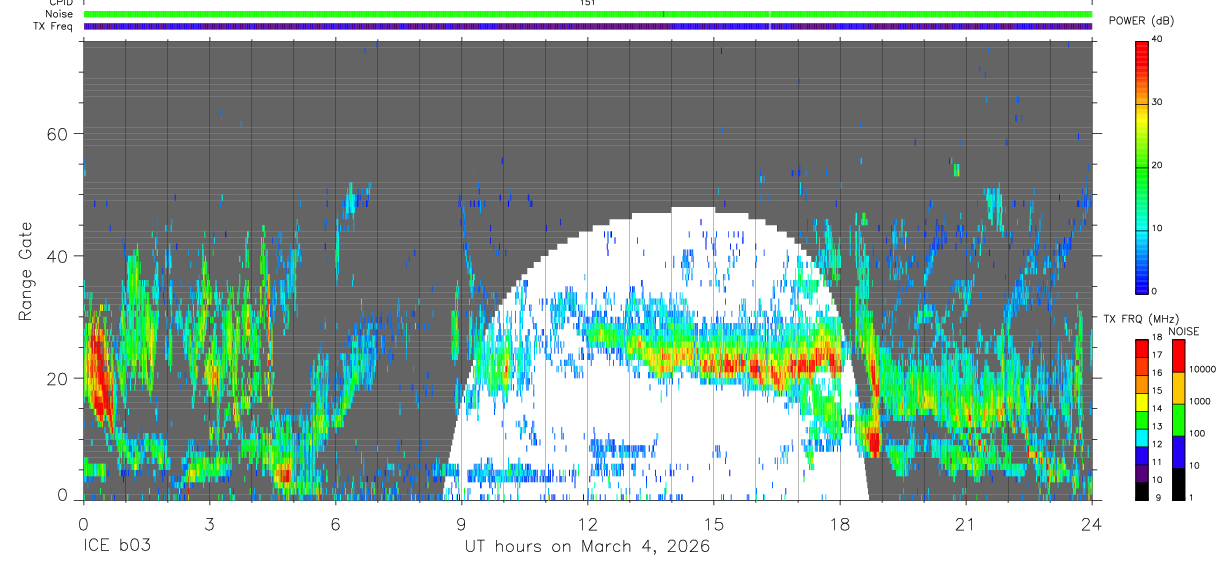1228x567 pixels.
Task: Click the 'NOISE' legend title
Action: [x=1183, y=331]
